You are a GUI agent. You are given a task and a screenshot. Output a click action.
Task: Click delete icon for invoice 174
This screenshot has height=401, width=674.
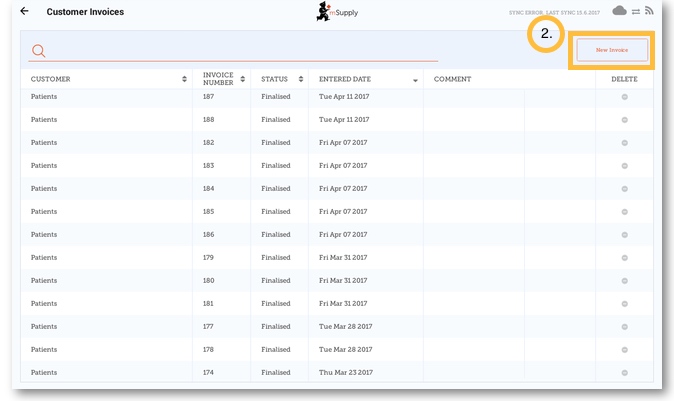click(625, 373)
